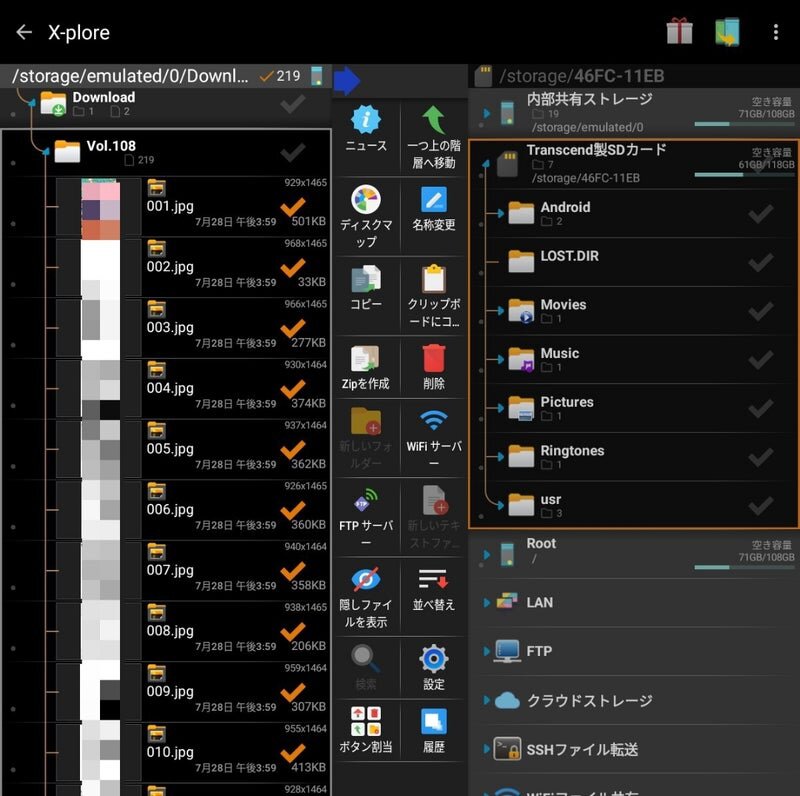The image size is (800, 796).
Task: Go back with the arrow beside X-plore
Action: [24, 32]
